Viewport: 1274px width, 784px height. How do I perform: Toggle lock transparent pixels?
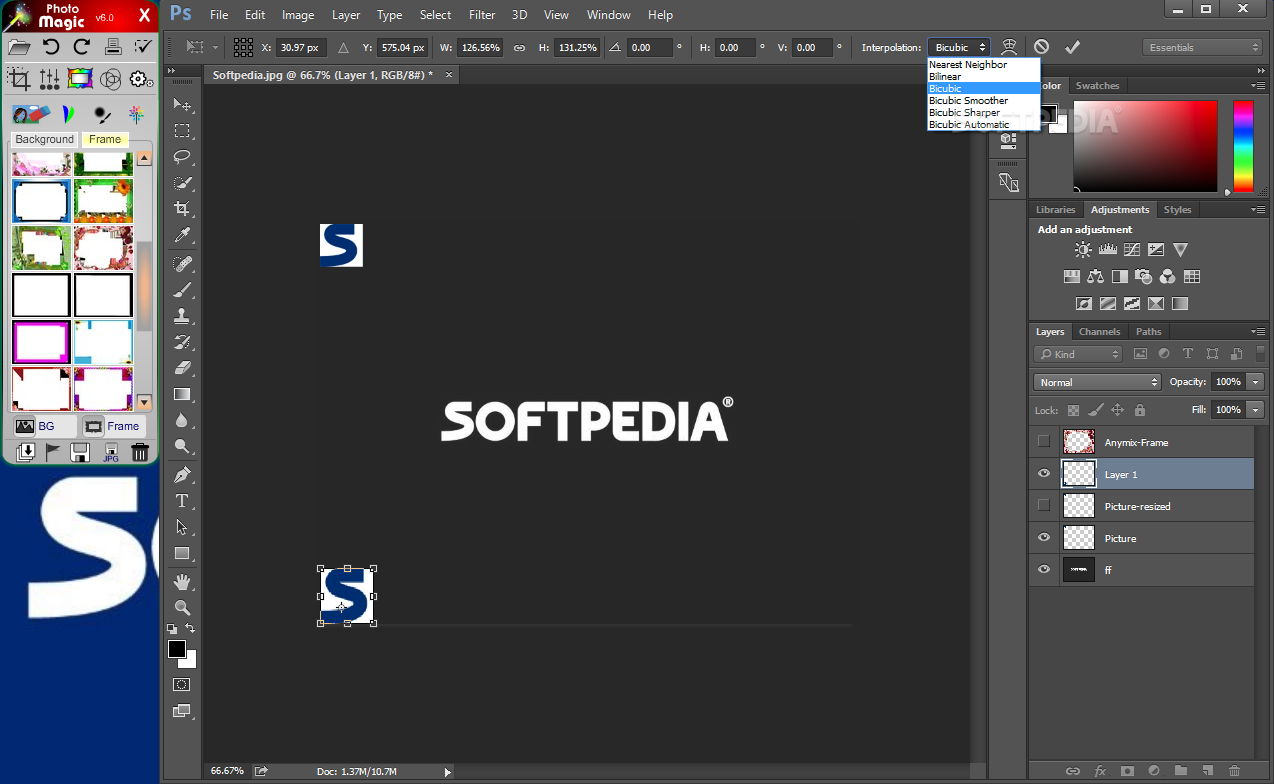click(1073, 410)
